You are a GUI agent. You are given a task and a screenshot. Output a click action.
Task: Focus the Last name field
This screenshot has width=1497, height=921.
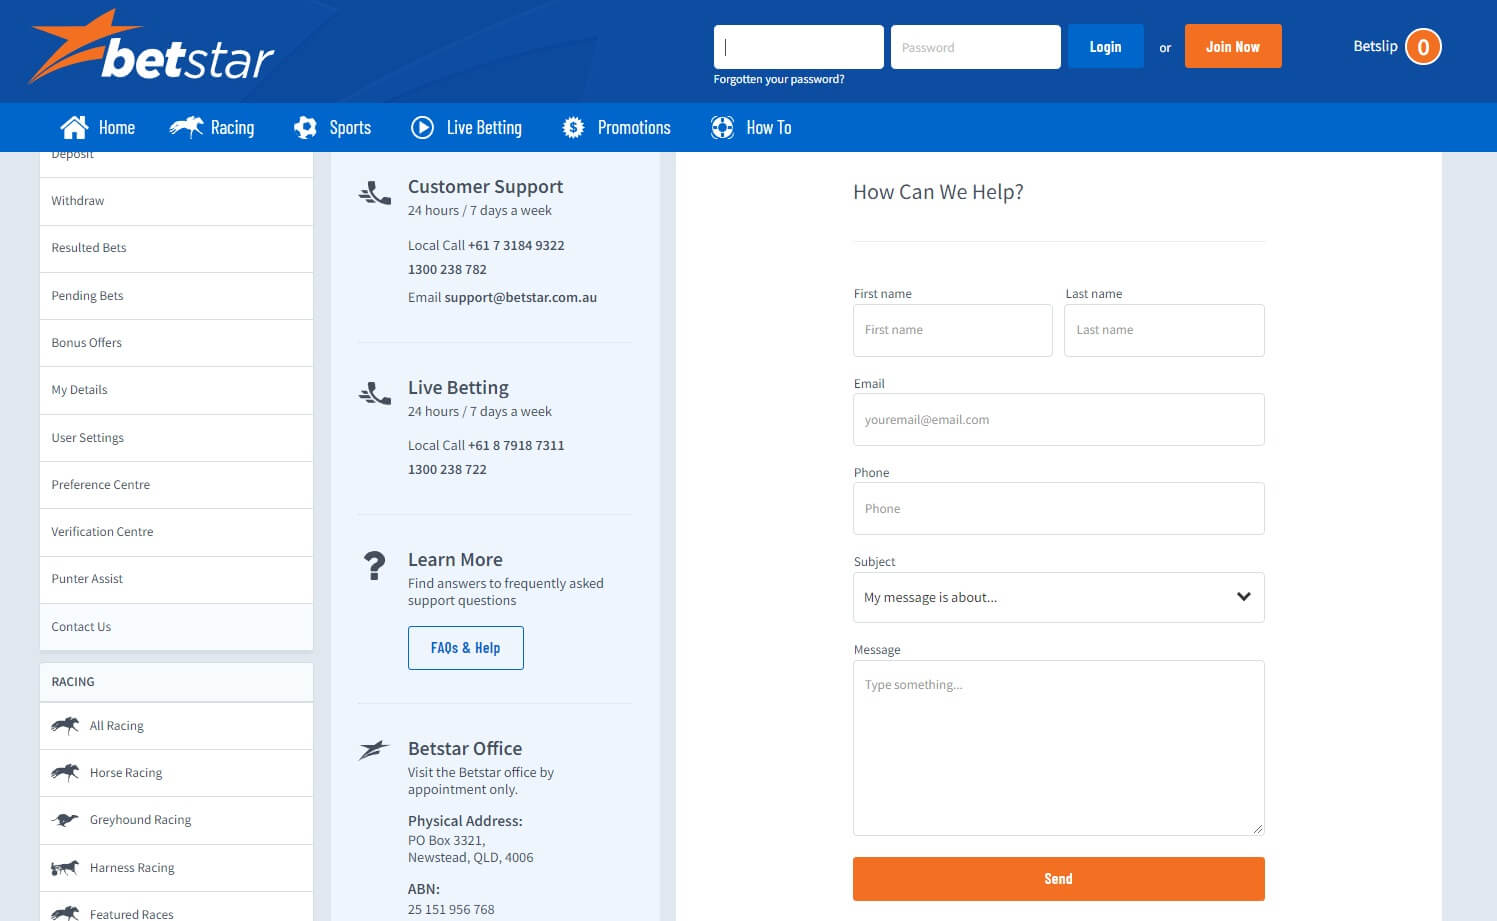tap(1164, 330)
